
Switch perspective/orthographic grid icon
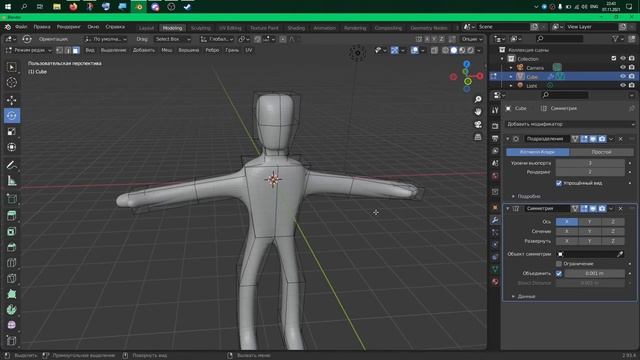(478, 137)
